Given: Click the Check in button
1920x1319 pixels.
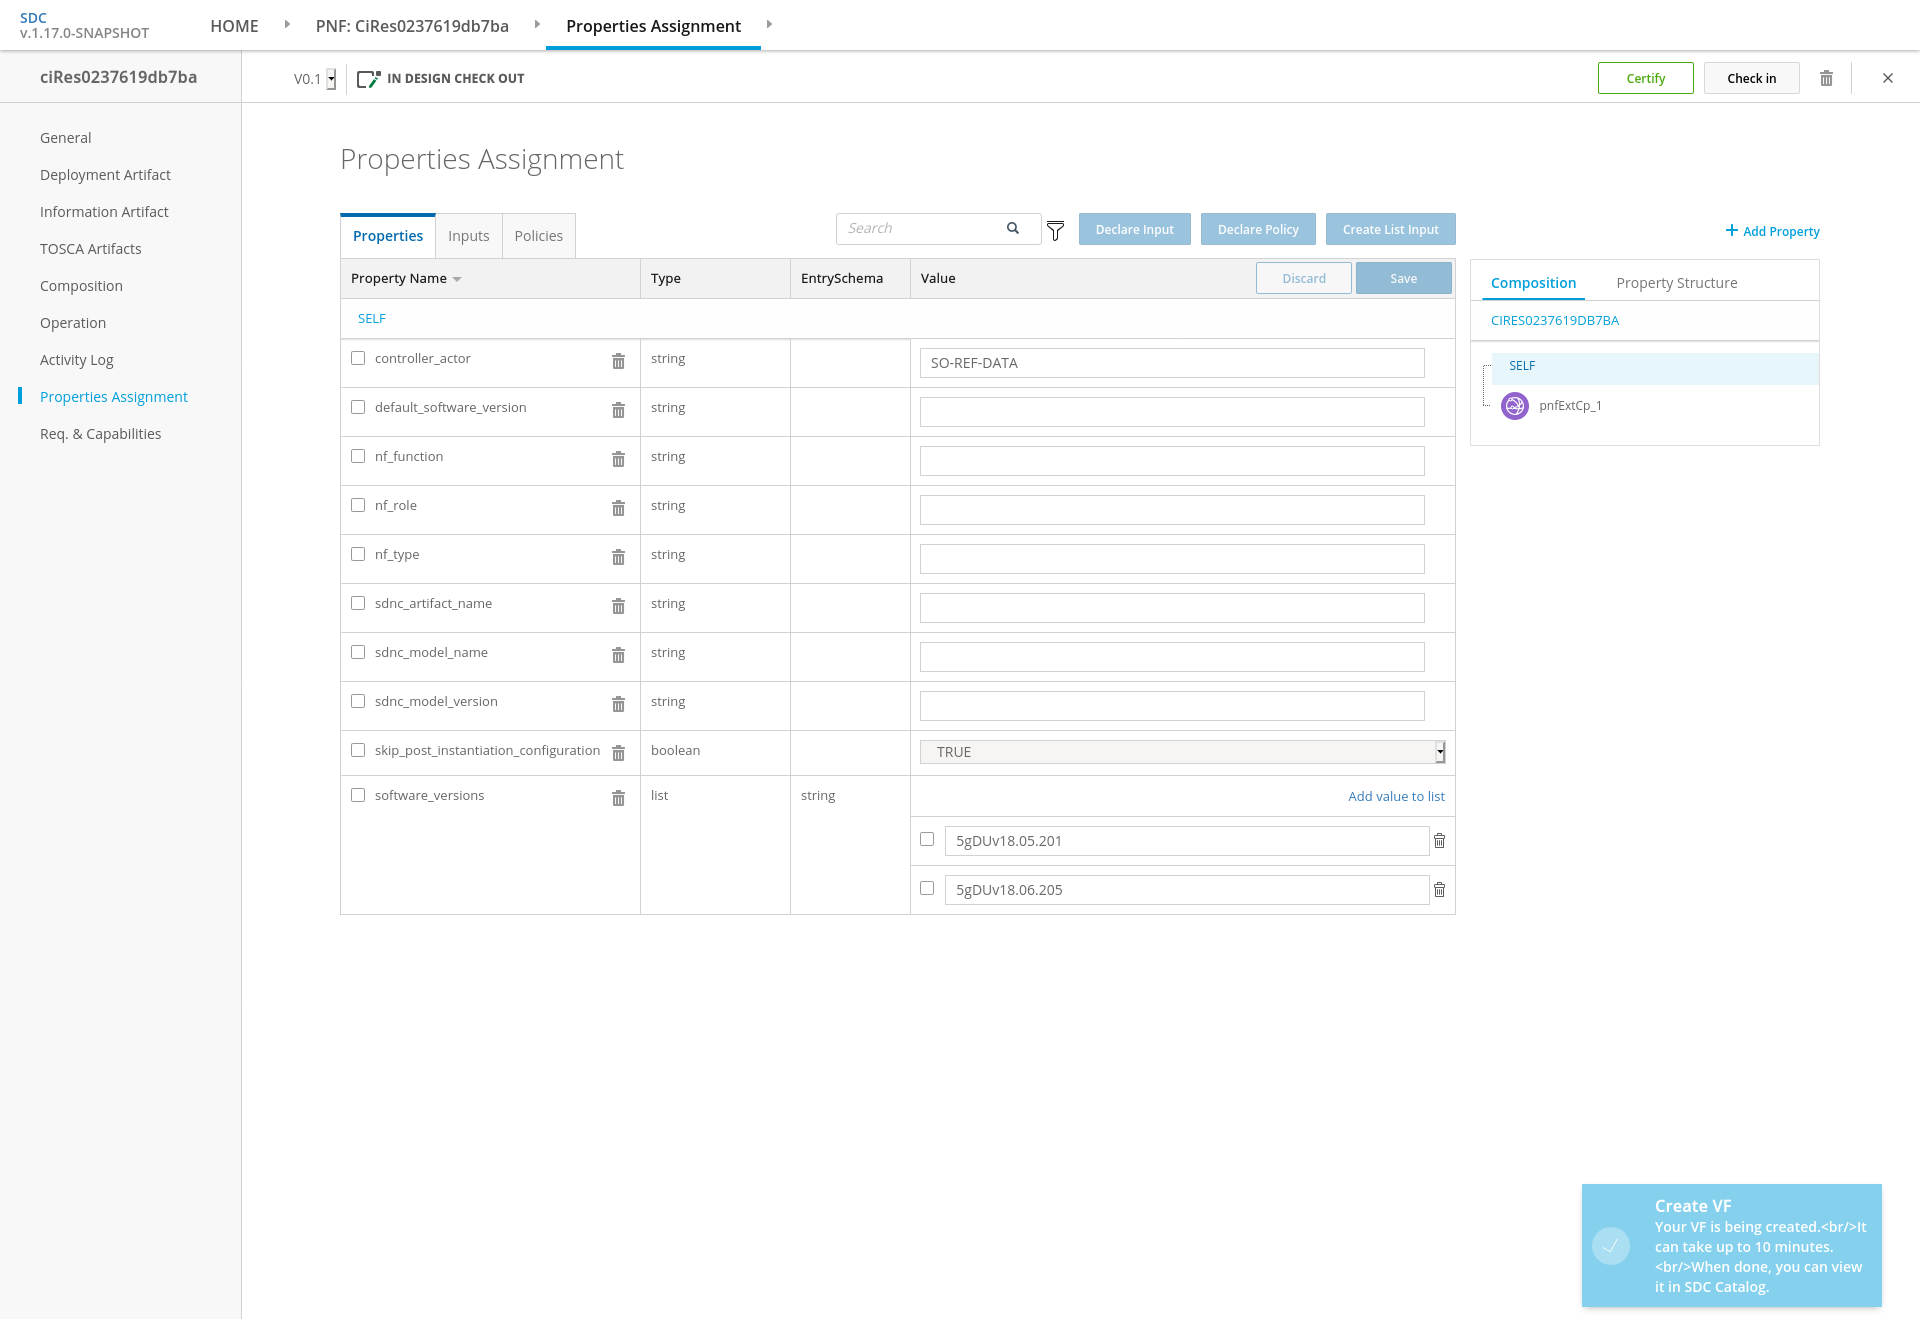Looking at the screenshot, I should (x=1752, y=78).
